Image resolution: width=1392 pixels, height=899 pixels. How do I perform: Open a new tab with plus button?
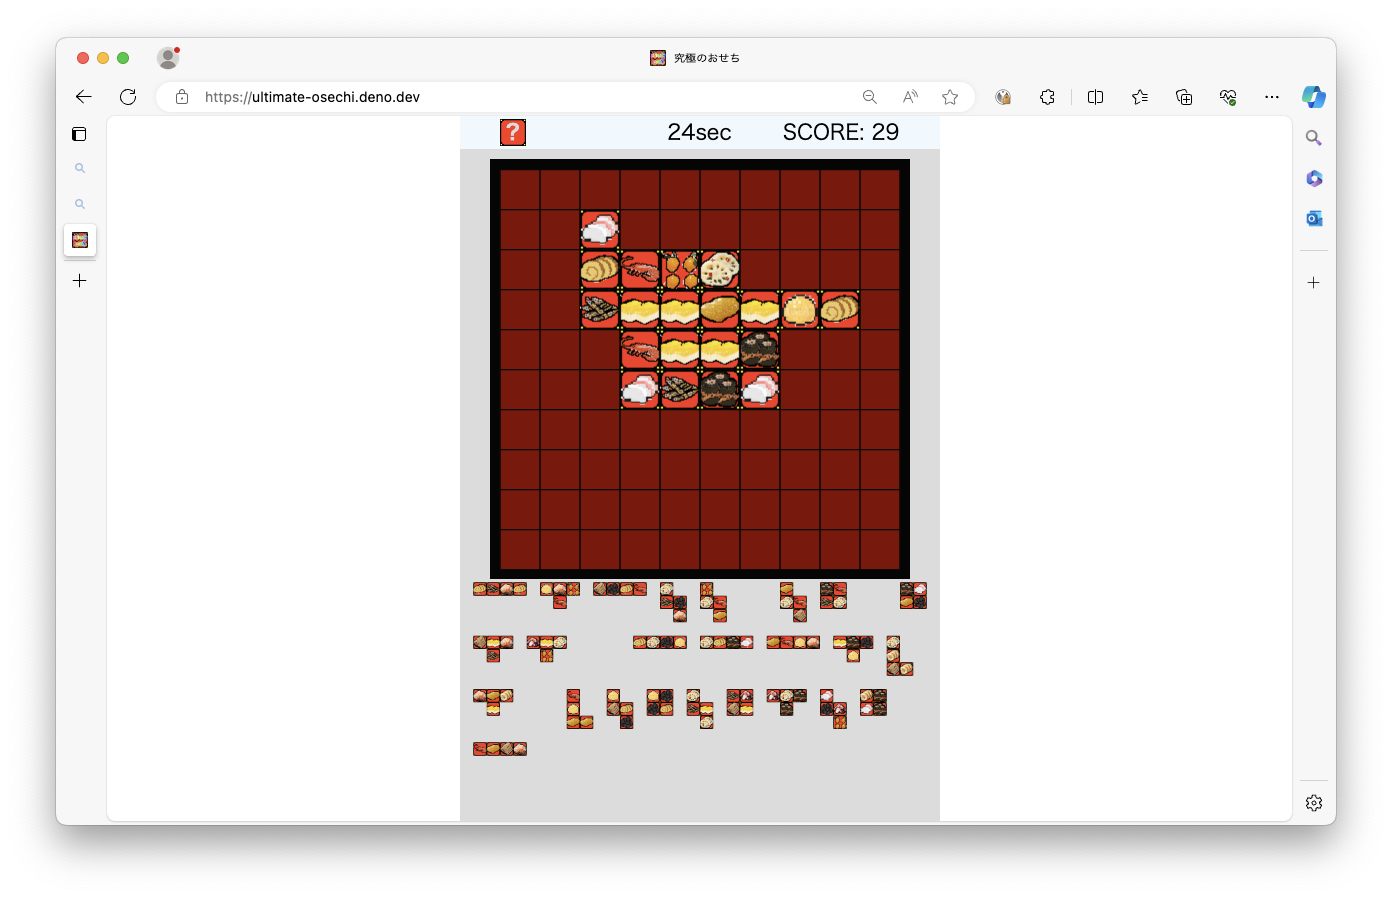pos(80,281)
